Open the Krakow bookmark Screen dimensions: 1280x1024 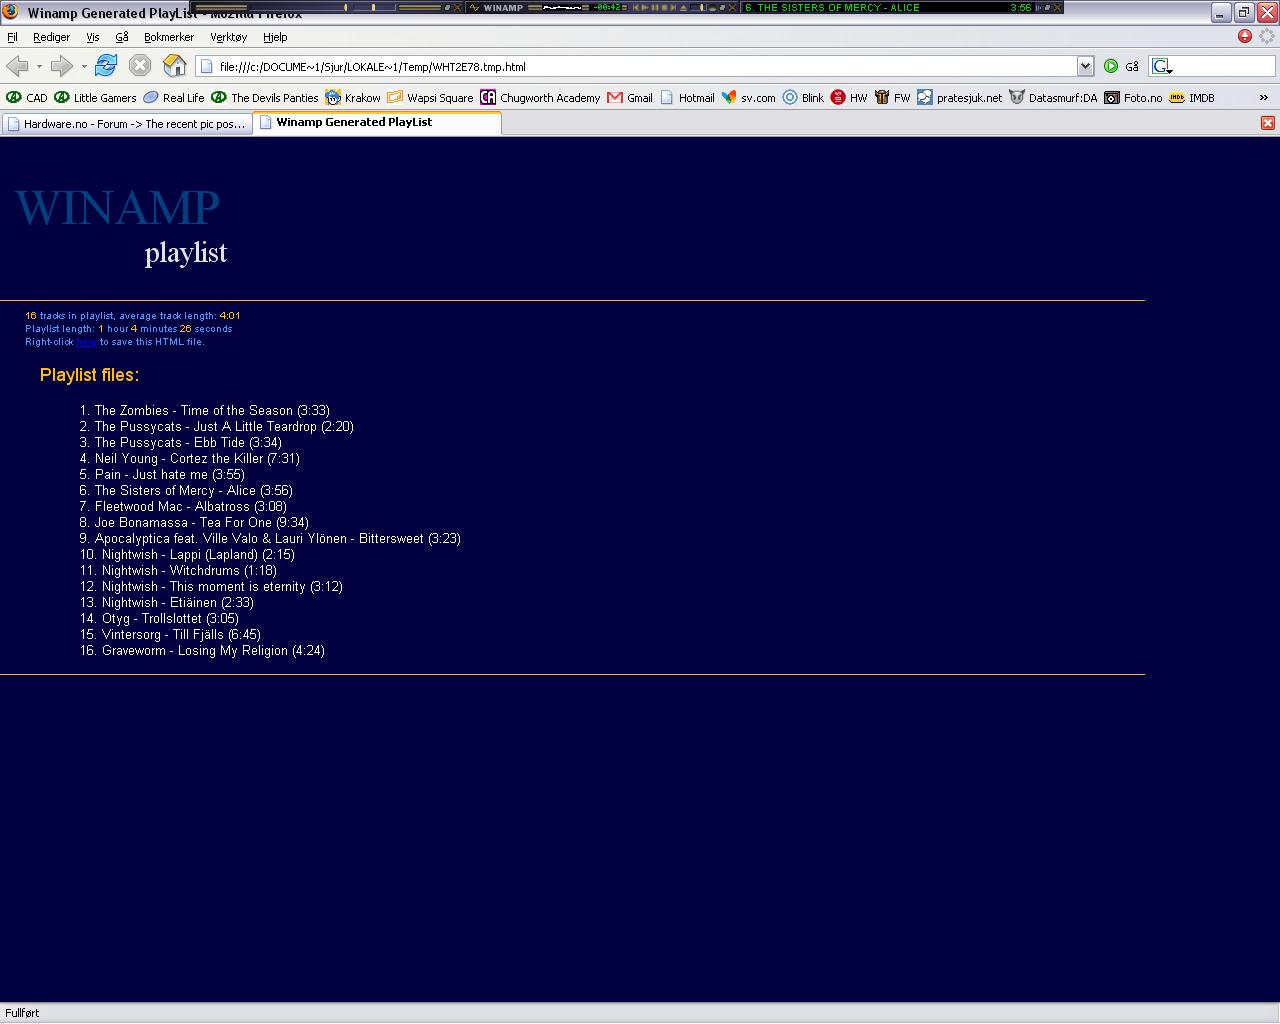click(x=353, y=98)
